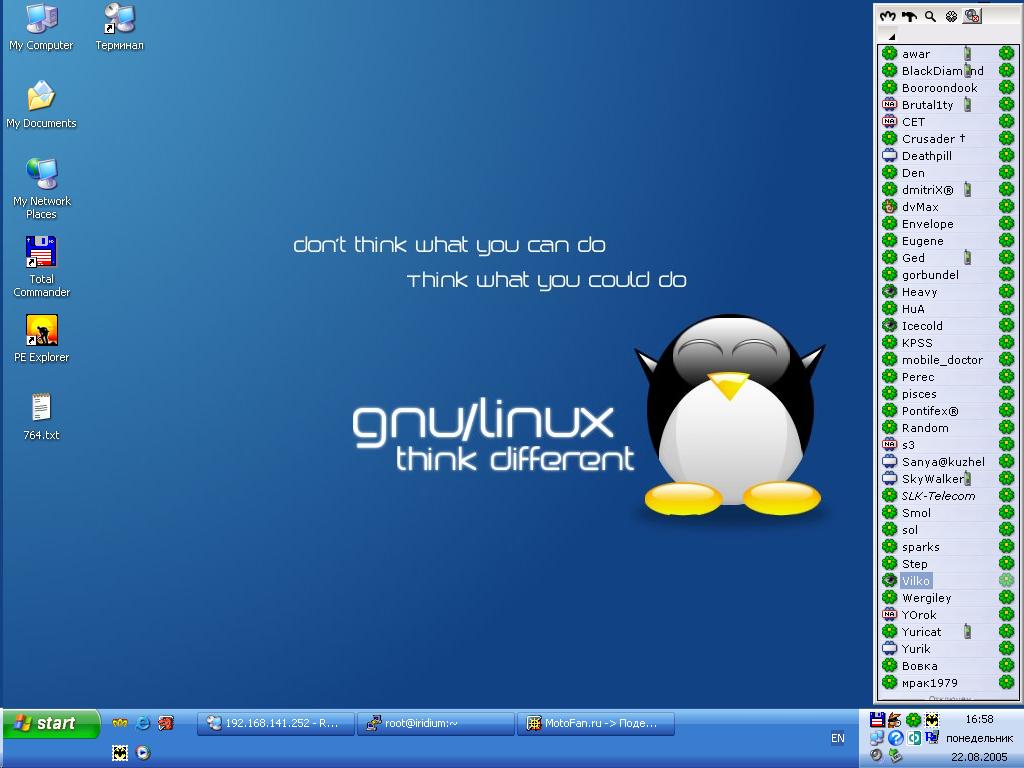
Task: Click the green ICQ flower tray icon
Action: pos(913,720)
